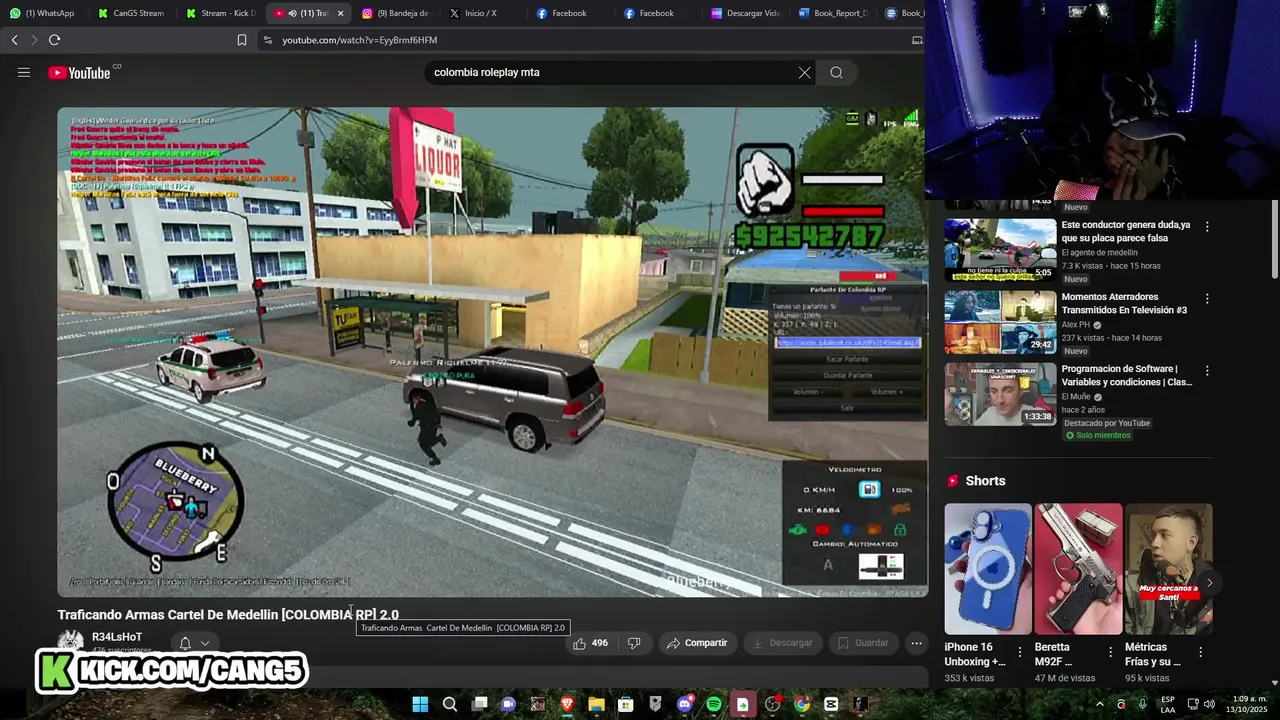The image size is (1280, 720).
Task: Click the browser address bar URL
Action: coord(359,40)
